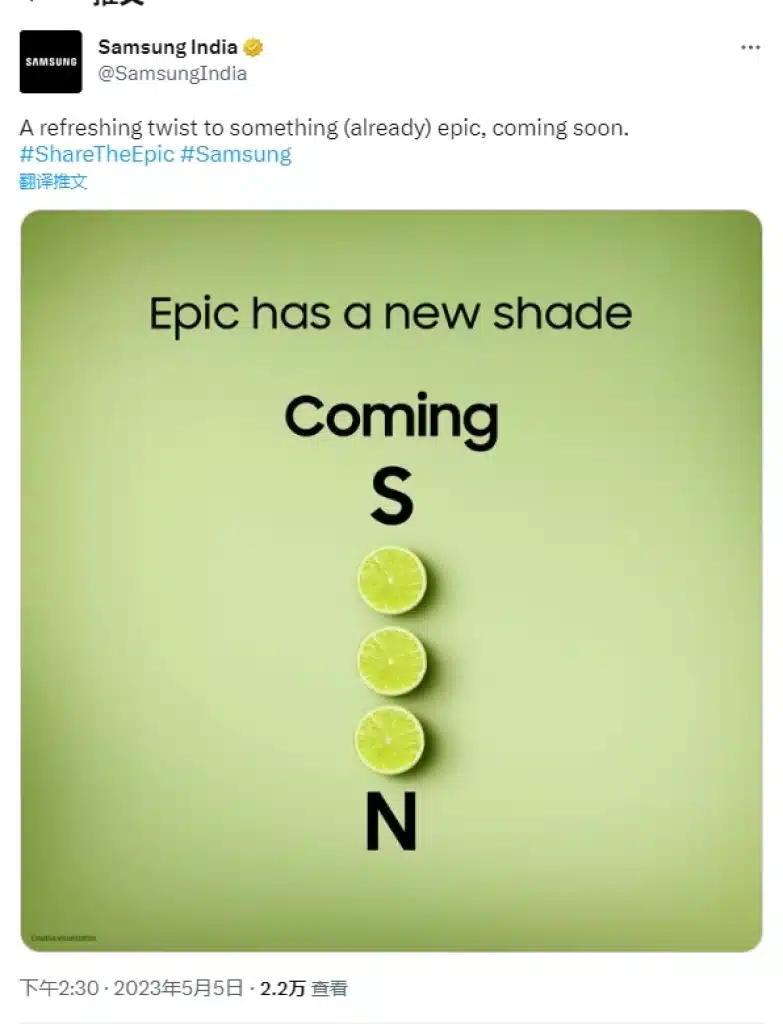This screenshot has width=783, height=1024.
Task: Click the @SamsungIndia handle
Action: [172, 73]
